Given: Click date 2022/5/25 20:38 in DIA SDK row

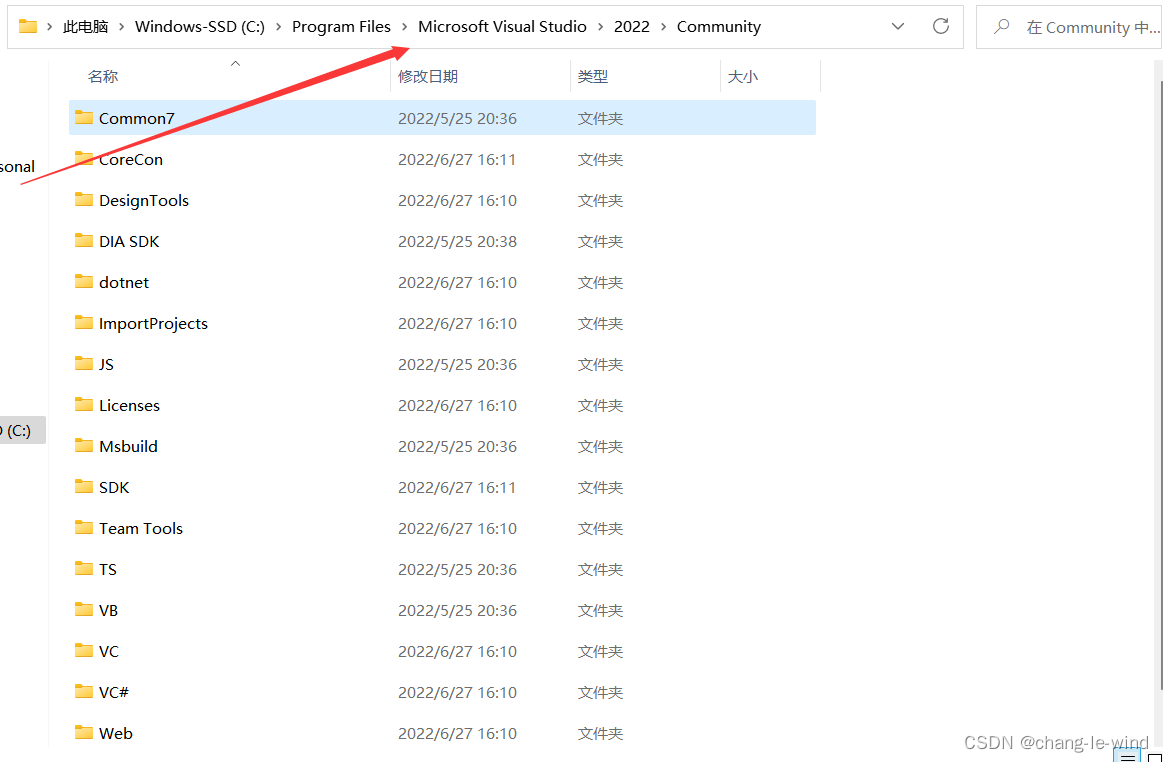Looking at the screenshot, I should [x=457, y=241].
